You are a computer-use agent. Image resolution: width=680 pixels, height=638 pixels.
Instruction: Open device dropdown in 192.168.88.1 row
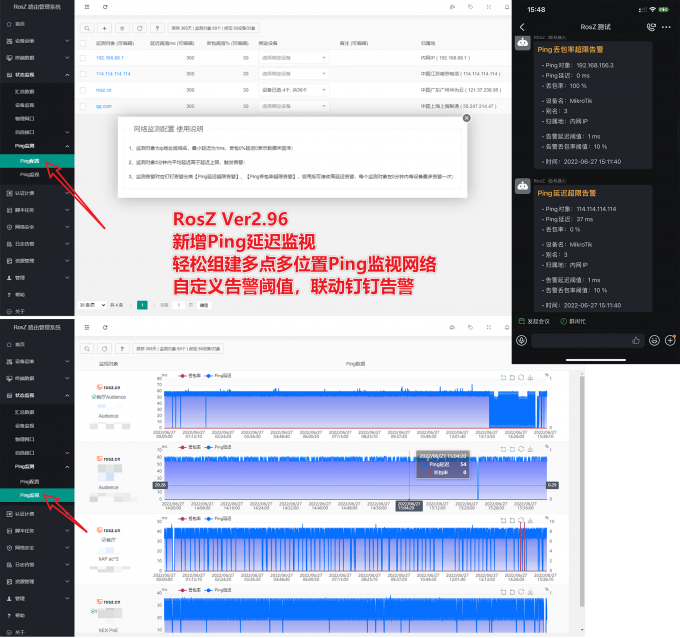pos(294,58)
